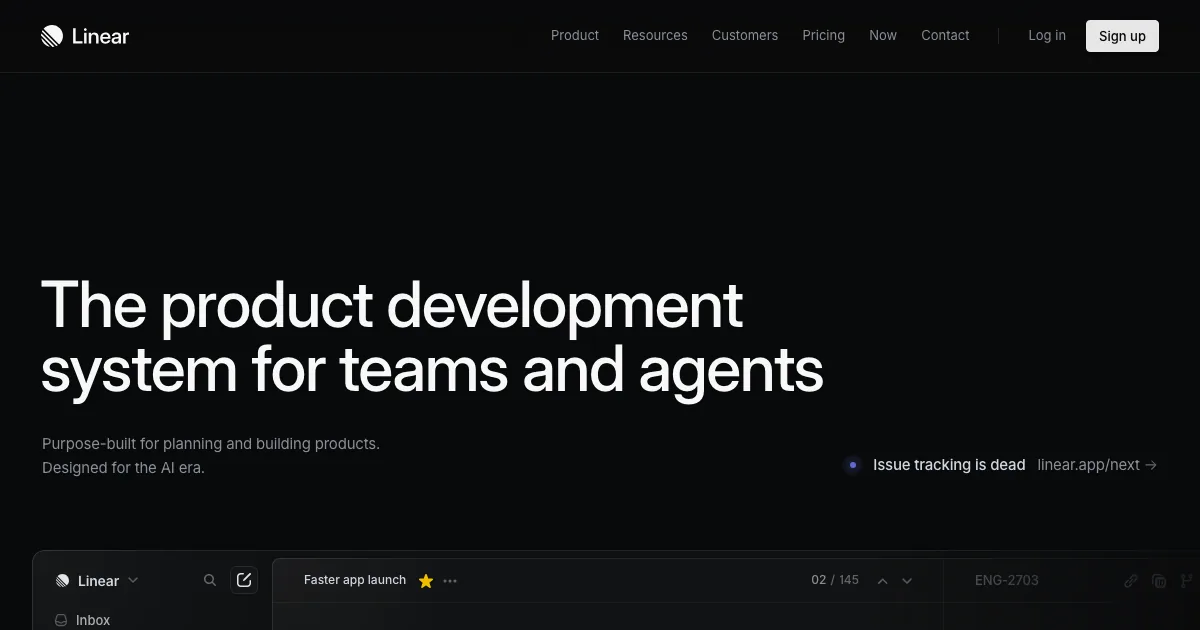
Task: Click the copy link icon next to ENG-2703
Action: click(1131, 581)
